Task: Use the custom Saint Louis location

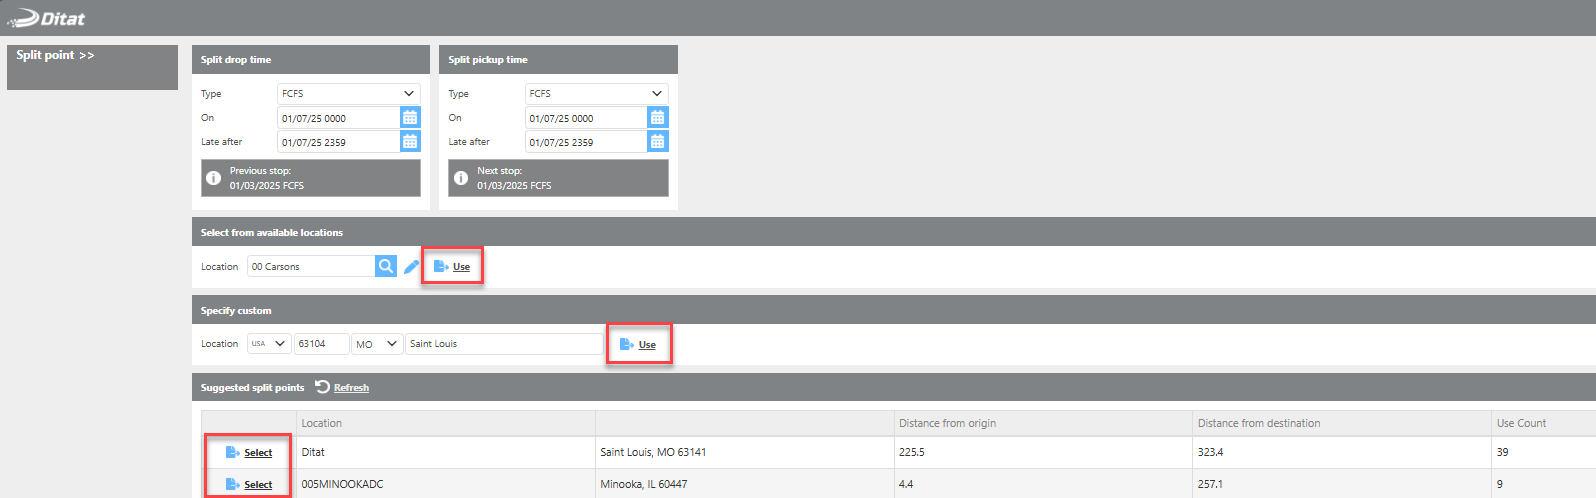Action: [x=639, y=345]
